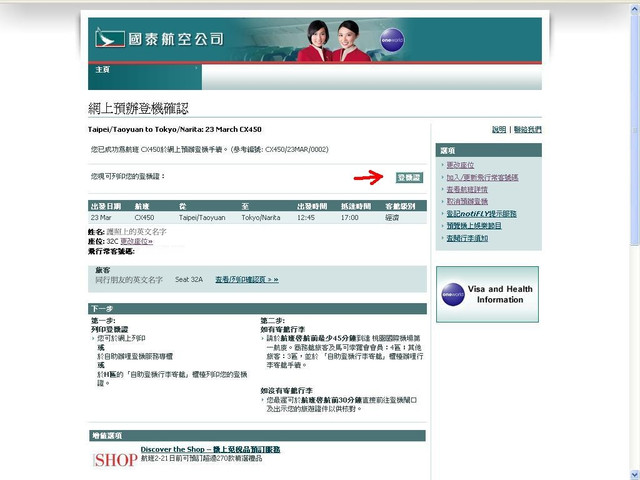
Task: Click the 23 Mar departure date cell
Action: pyautogui.click(x=101, y=218)
